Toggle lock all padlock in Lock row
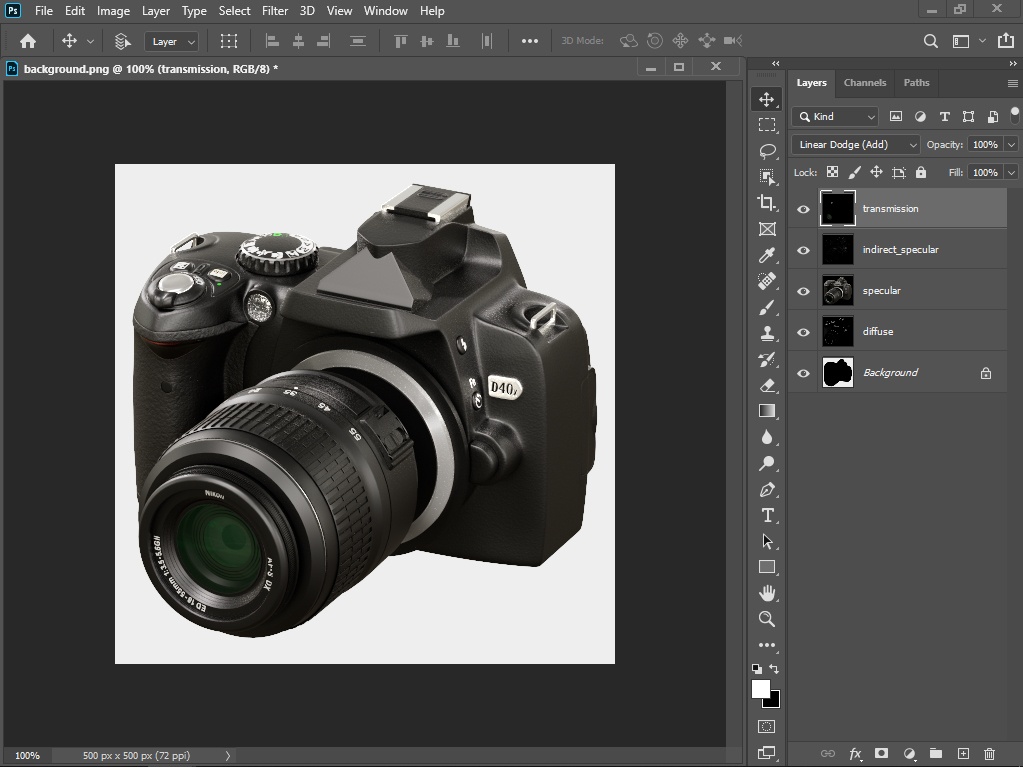 tap(921, 172)
